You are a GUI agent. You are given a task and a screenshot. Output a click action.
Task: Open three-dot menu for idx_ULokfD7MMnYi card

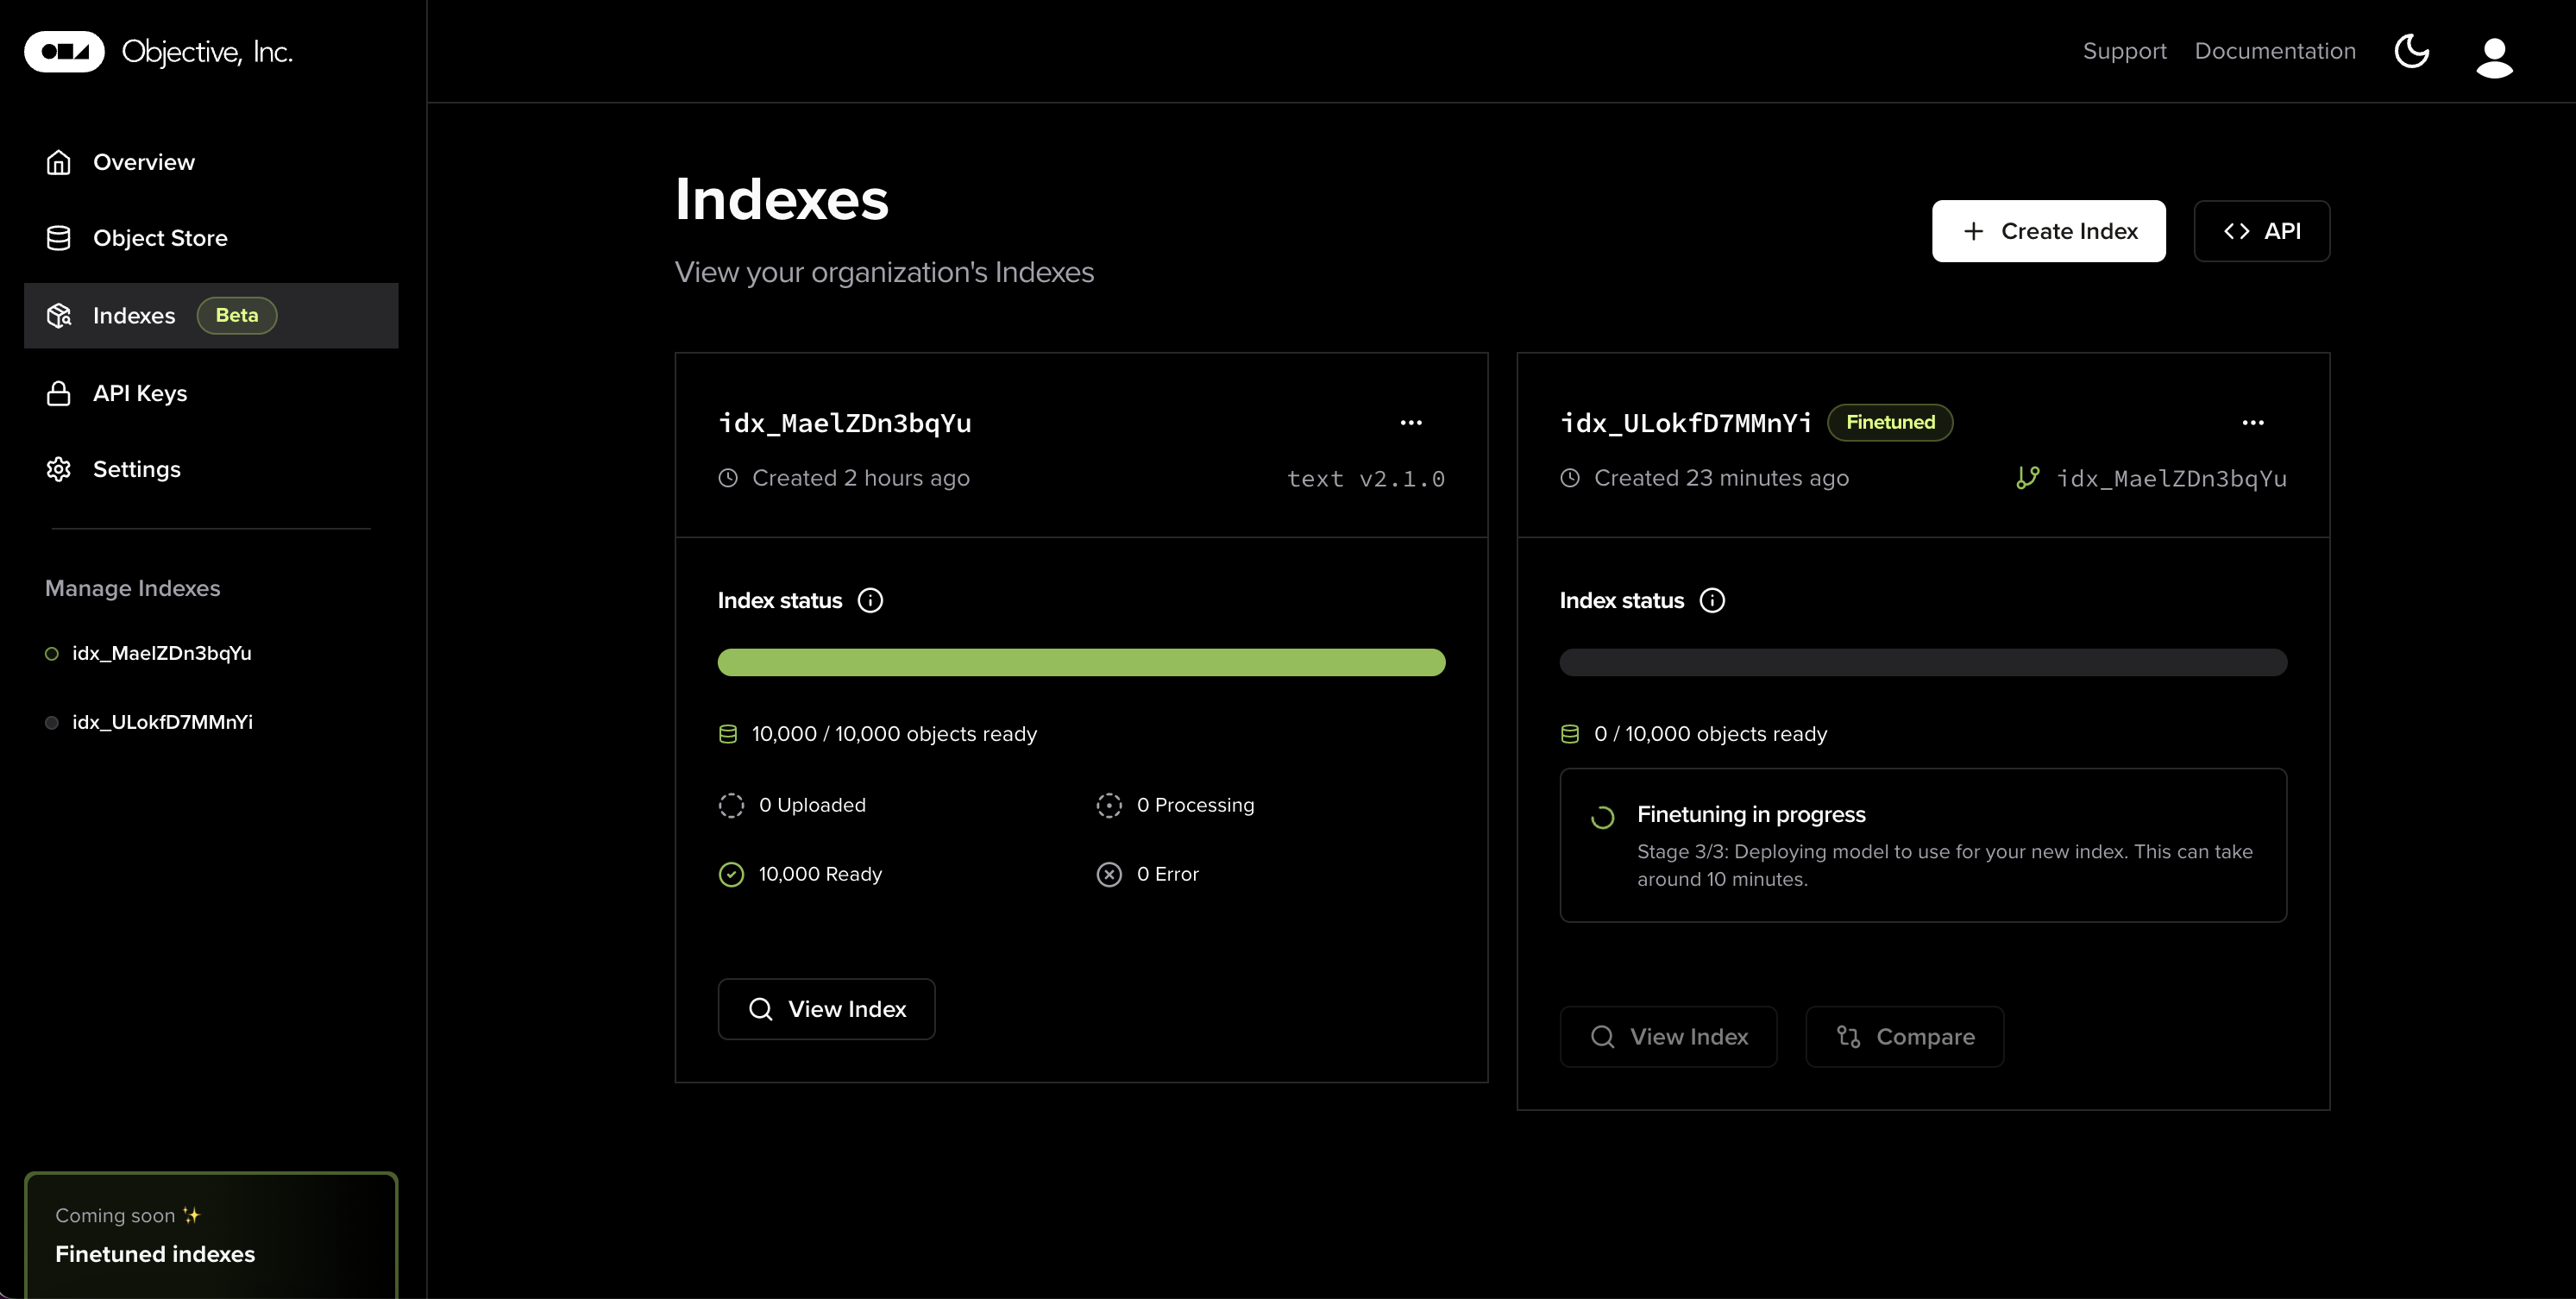2252,423
